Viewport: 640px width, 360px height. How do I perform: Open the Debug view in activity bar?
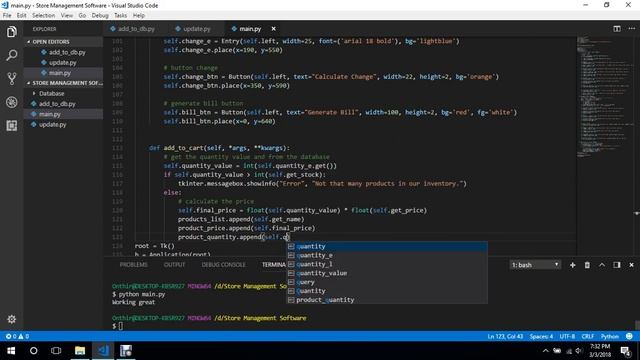pyautogui.click(x=11, y=102)
